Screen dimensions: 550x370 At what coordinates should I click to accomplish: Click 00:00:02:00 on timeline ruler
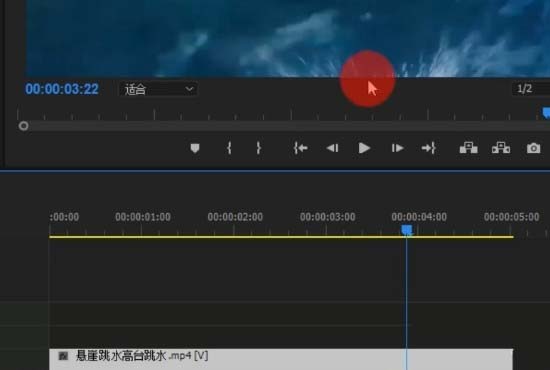click(235, 217)
